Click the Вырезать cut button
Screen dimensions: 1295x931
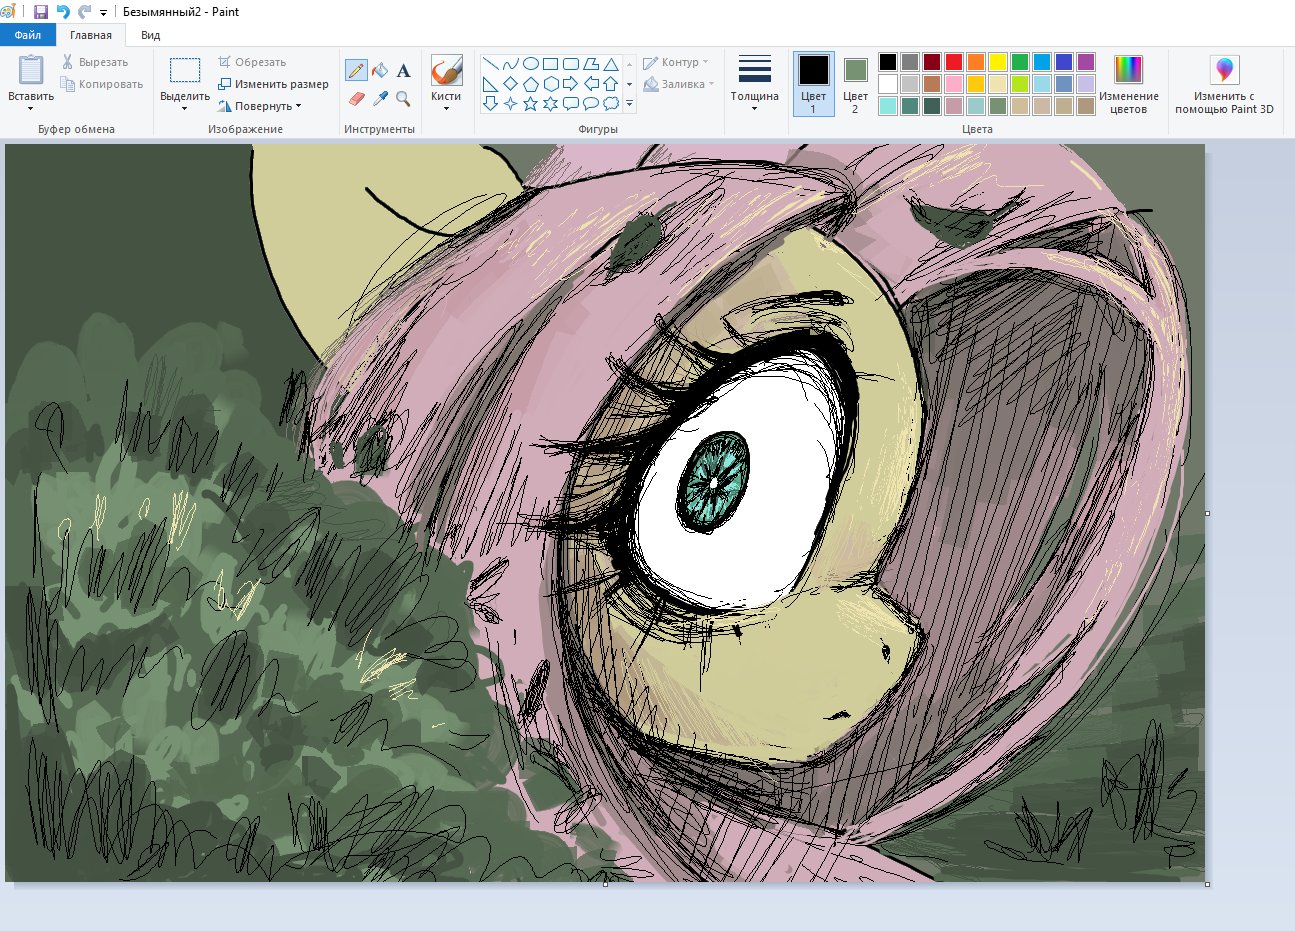(94, 62)
